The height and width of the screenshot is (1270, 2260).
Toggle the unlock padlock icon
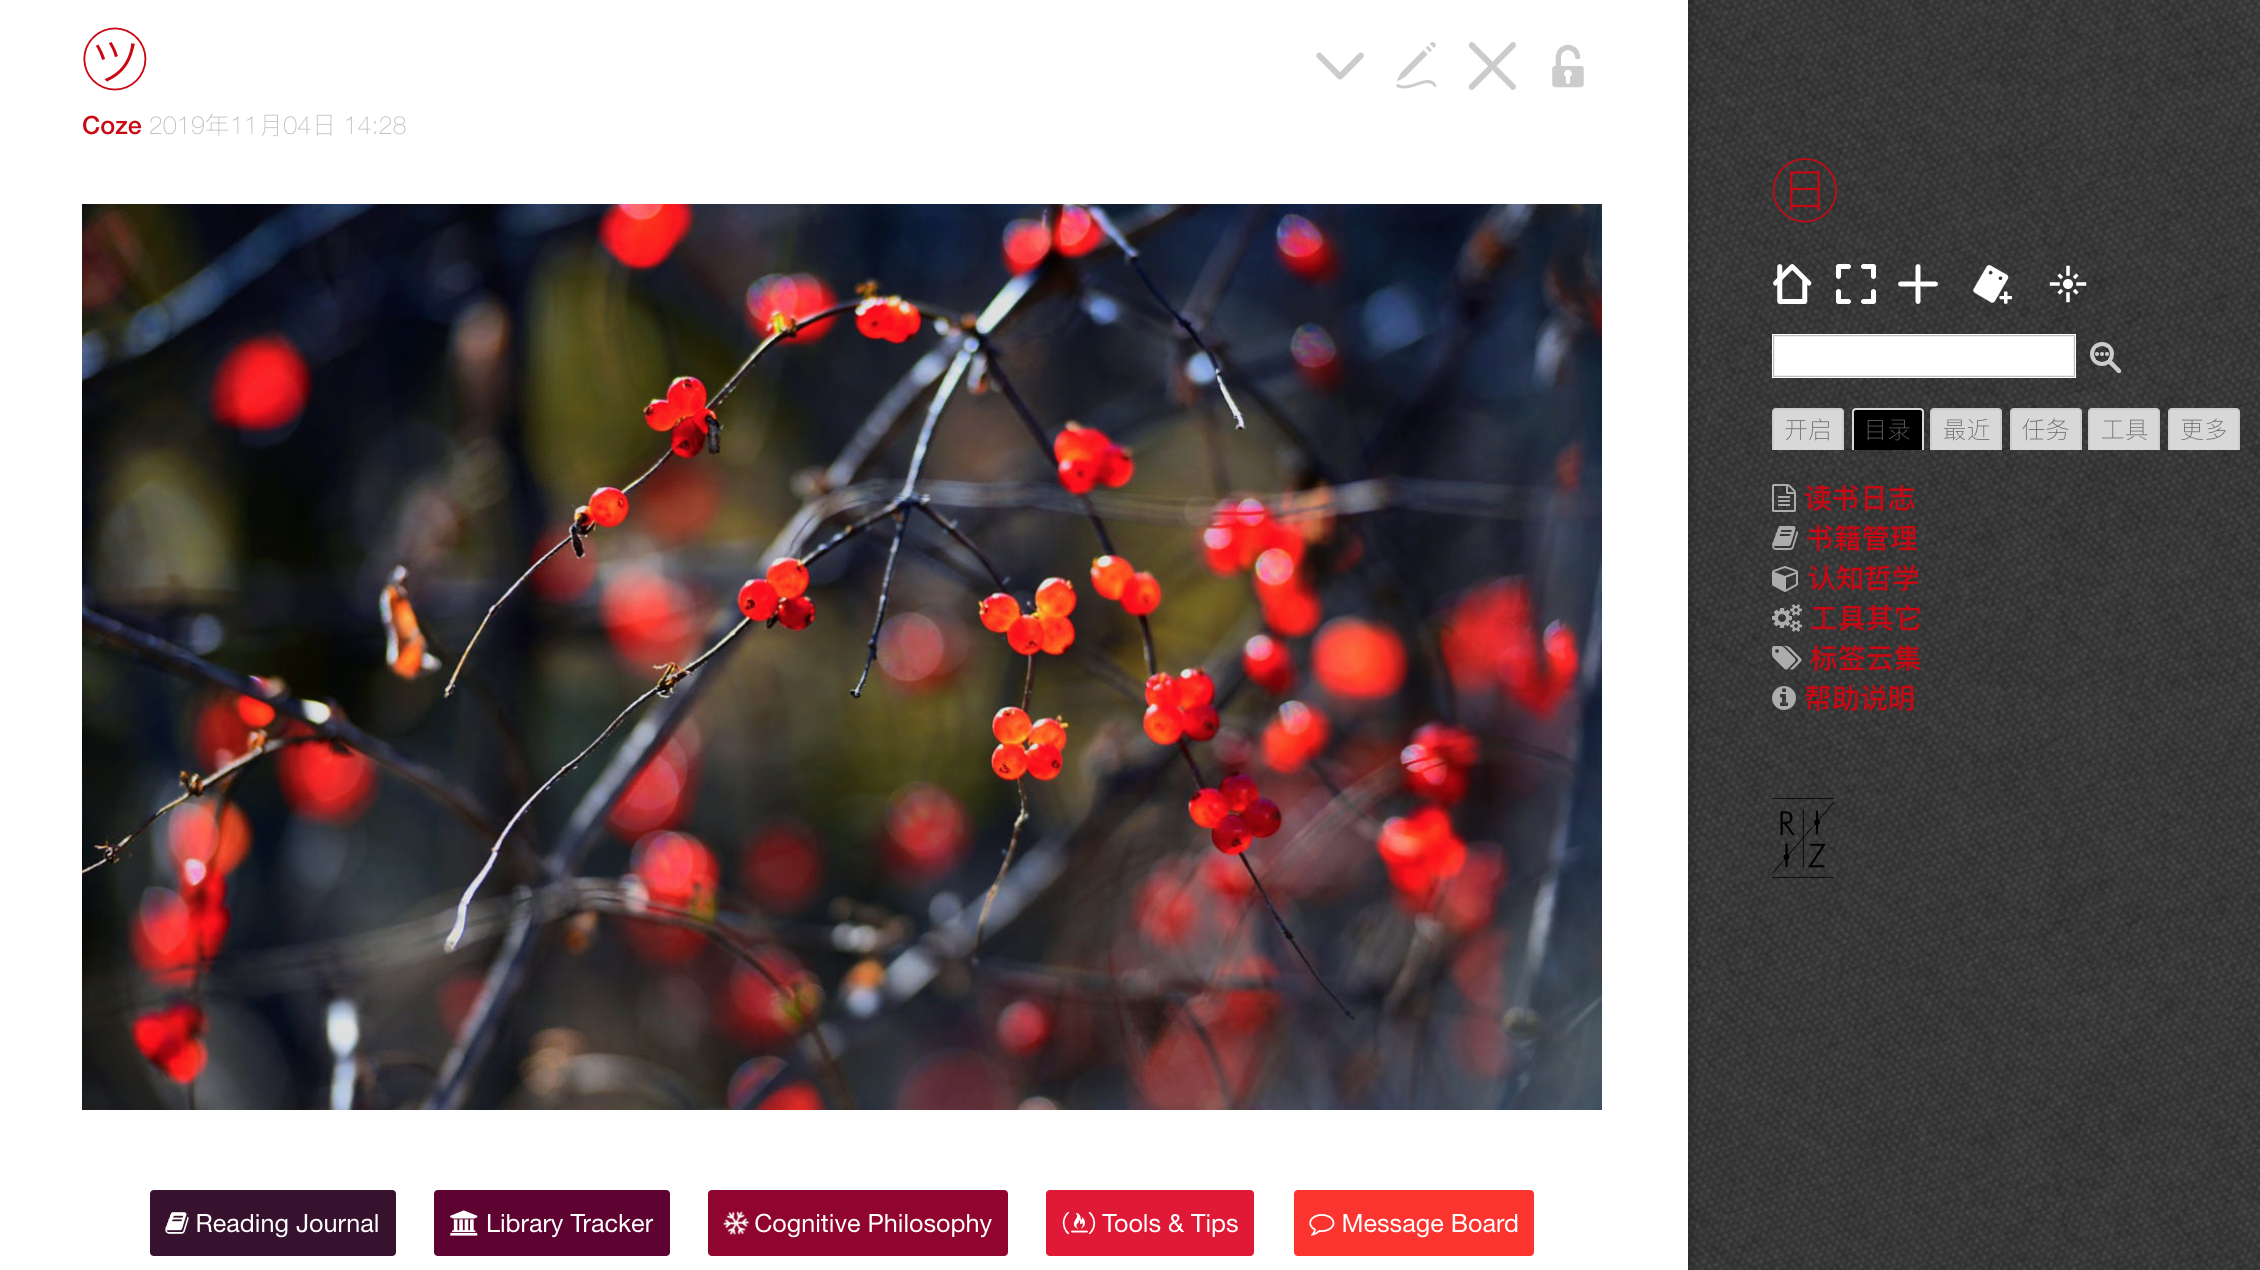1567,67
